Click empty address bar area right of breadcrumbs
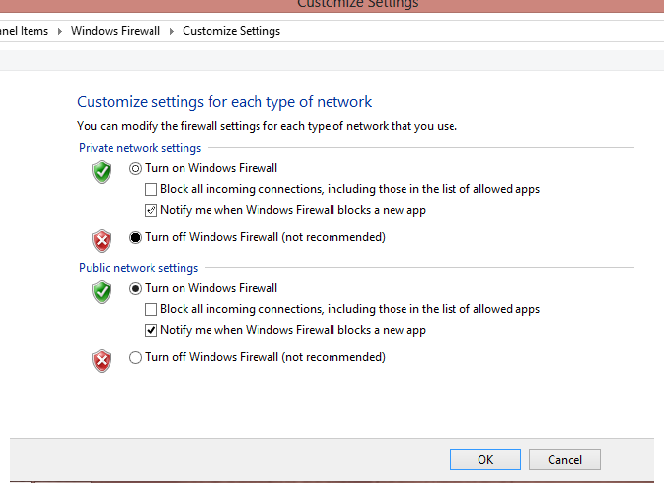The width and height of the screenshot is (664, 483). (x=470, y=31)
